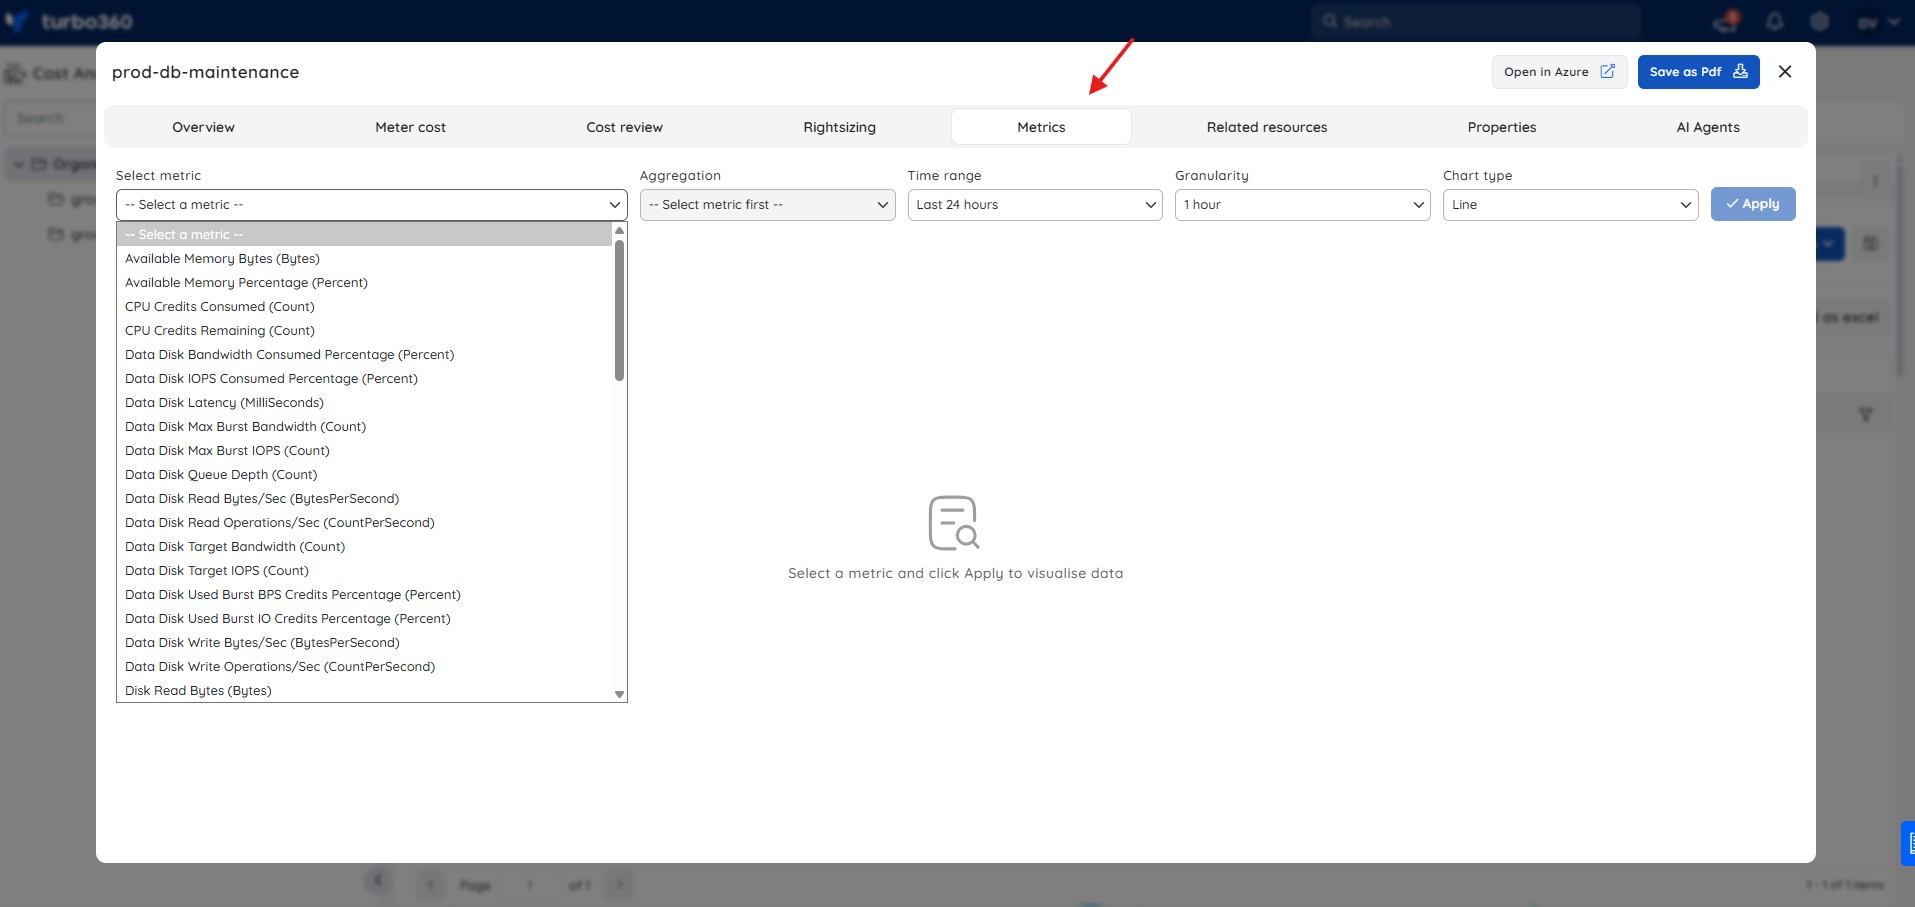This screenshot has height=907, width=1915.
Task: Select Data Disk Bandwidth Consumed Percentage
Action: click(364, 355)
